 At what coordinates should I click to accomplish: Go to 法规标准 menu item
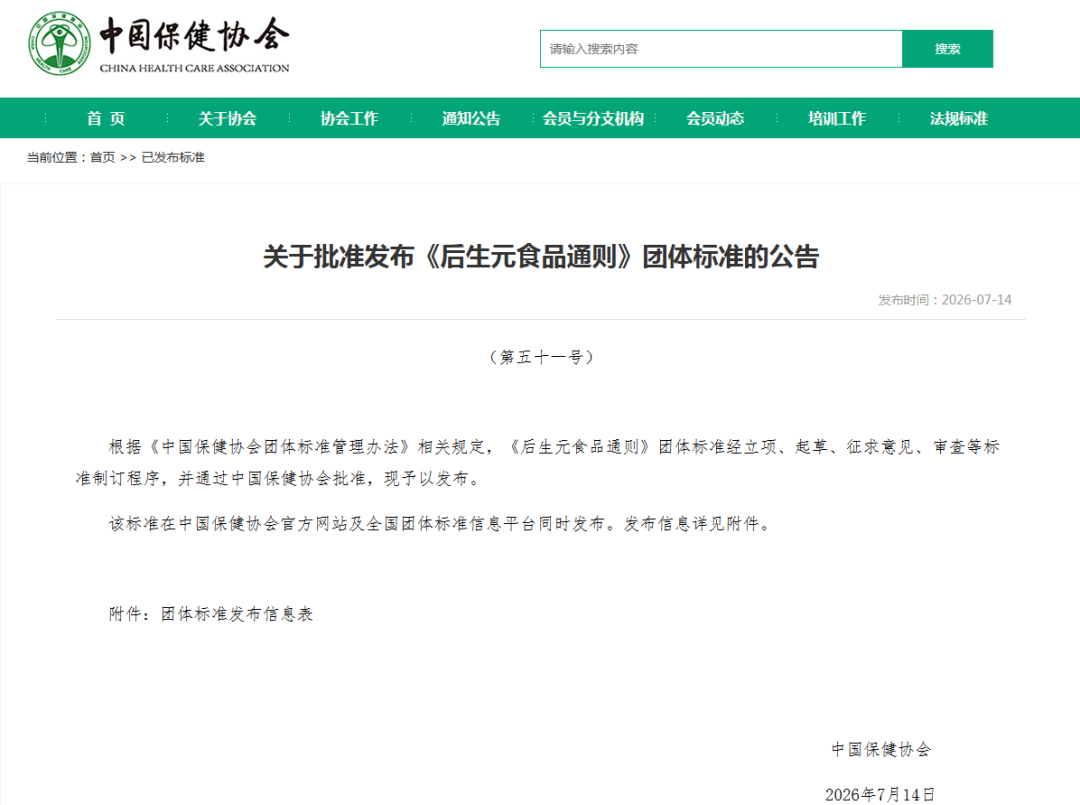(x=959, y=118)
